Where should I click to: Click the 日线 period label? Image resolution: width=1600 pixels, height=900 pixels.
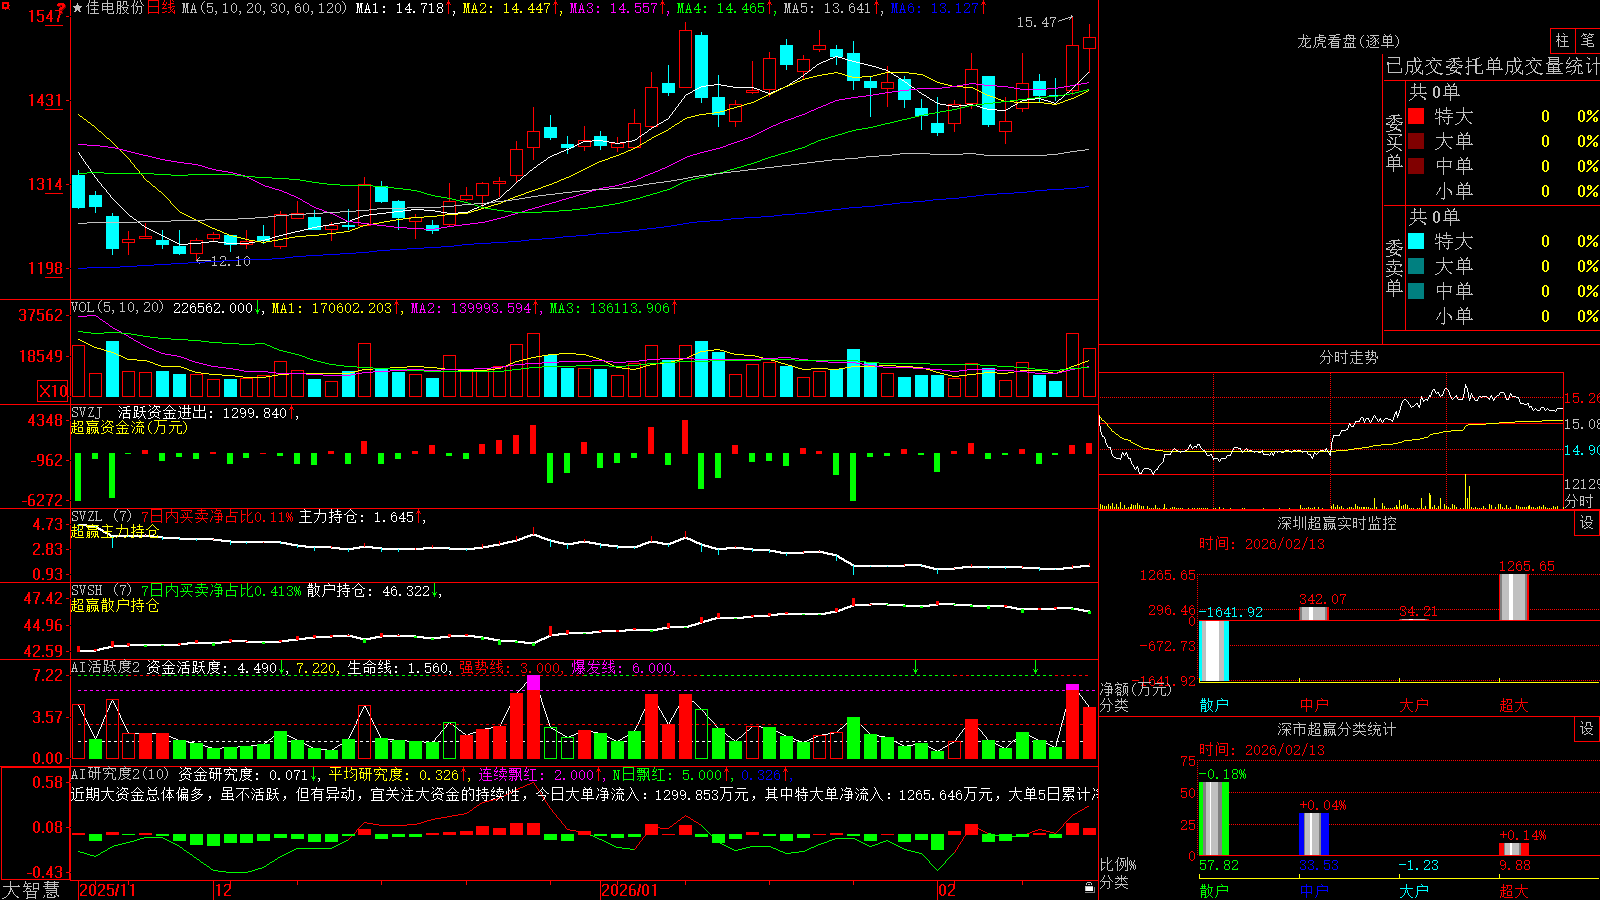162,8
